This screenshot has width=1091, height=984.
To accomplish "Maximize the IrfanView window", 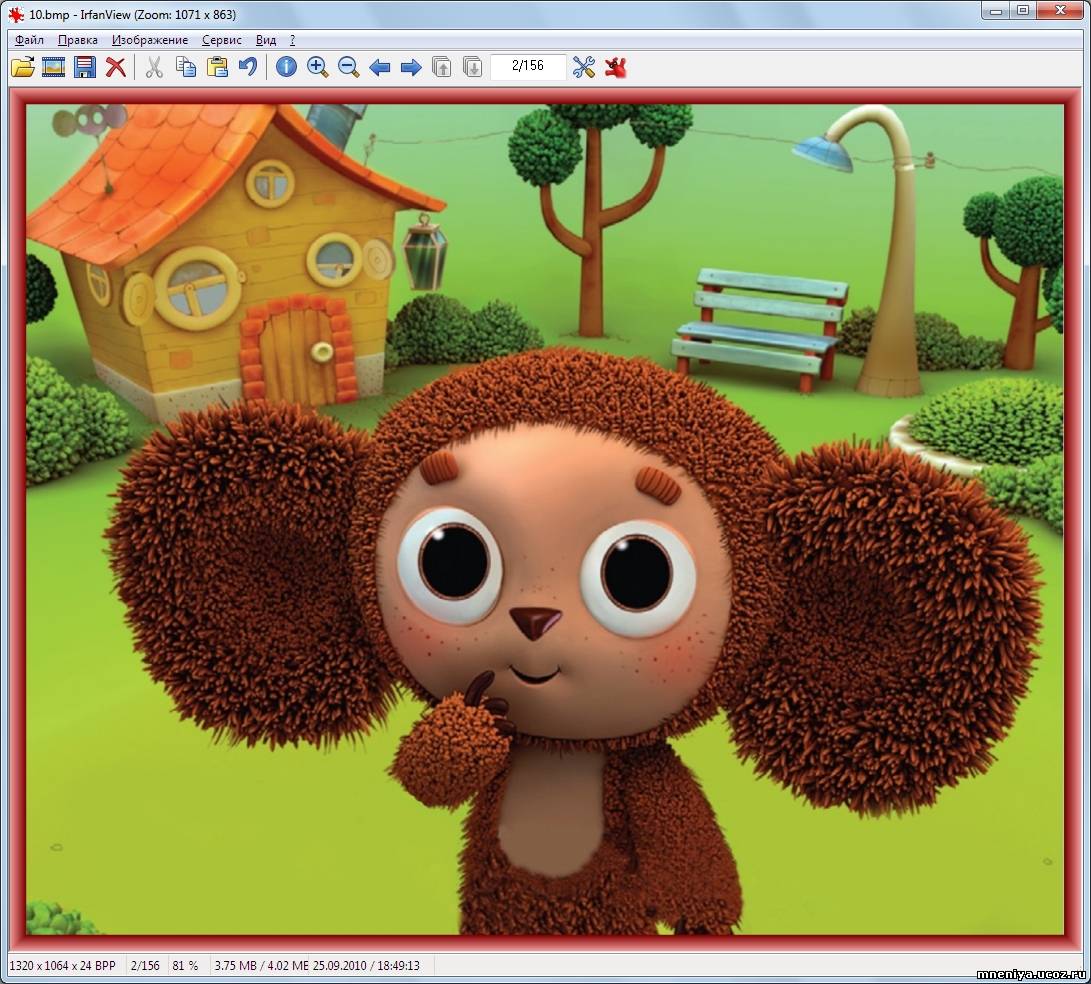I will pos(1024,10).
